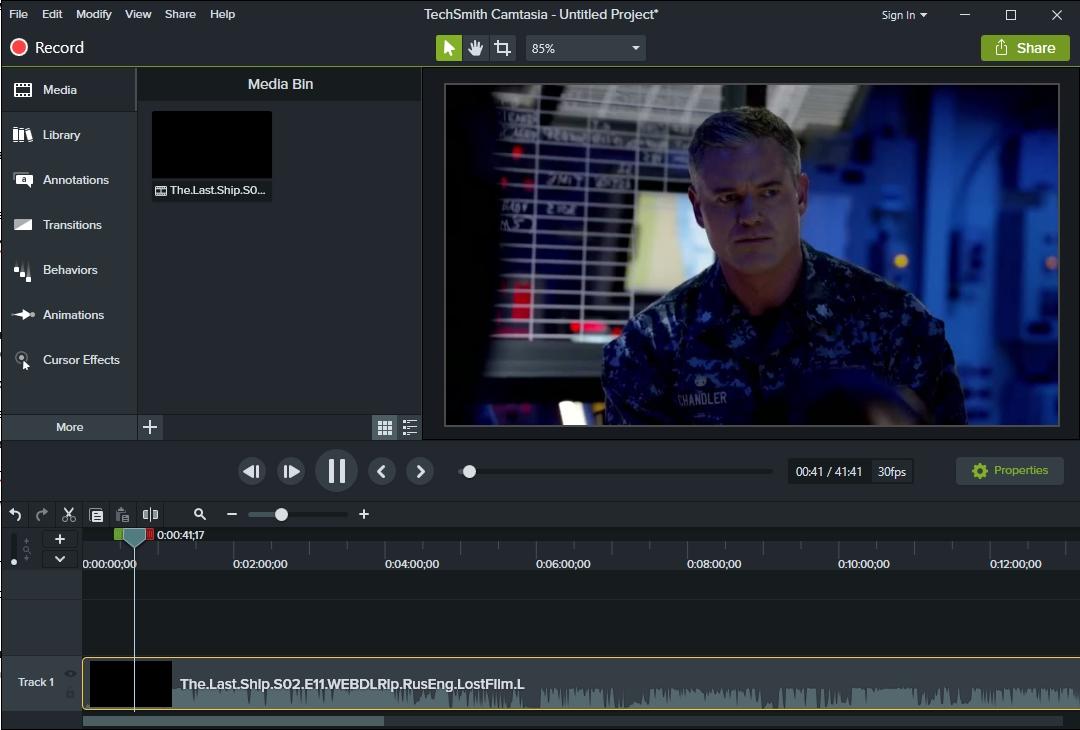Screen dimensions: 1080x730
Task: Open the Animations tab
Action: [69, 315]
